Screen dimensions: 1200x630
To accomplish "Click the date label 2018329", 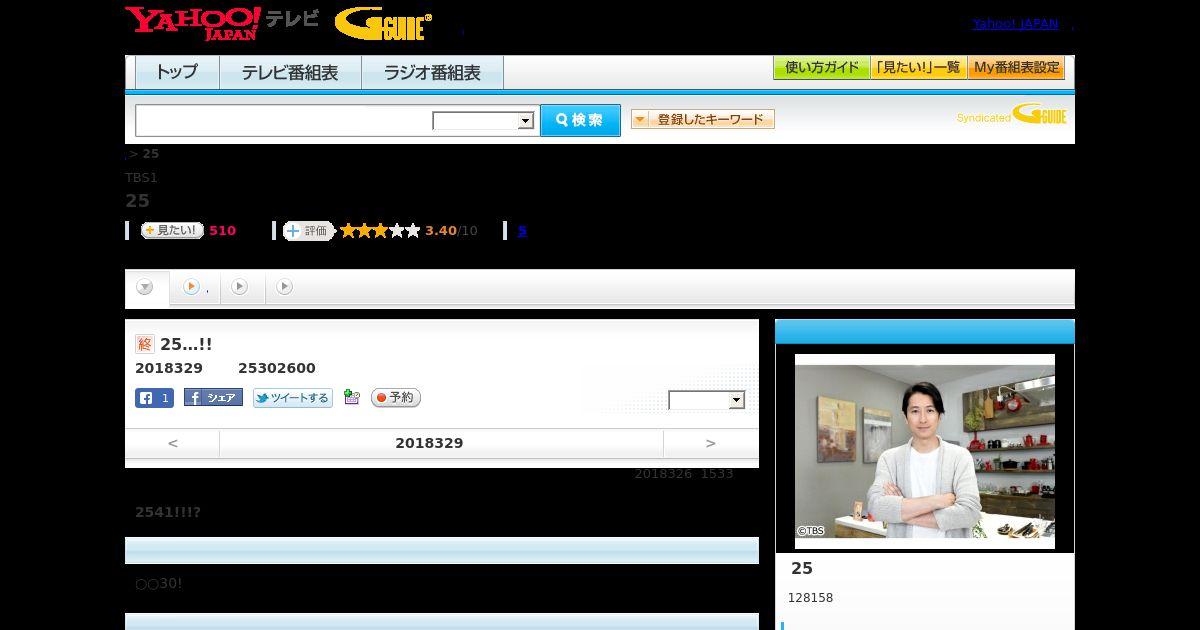I will coord(429,443).
